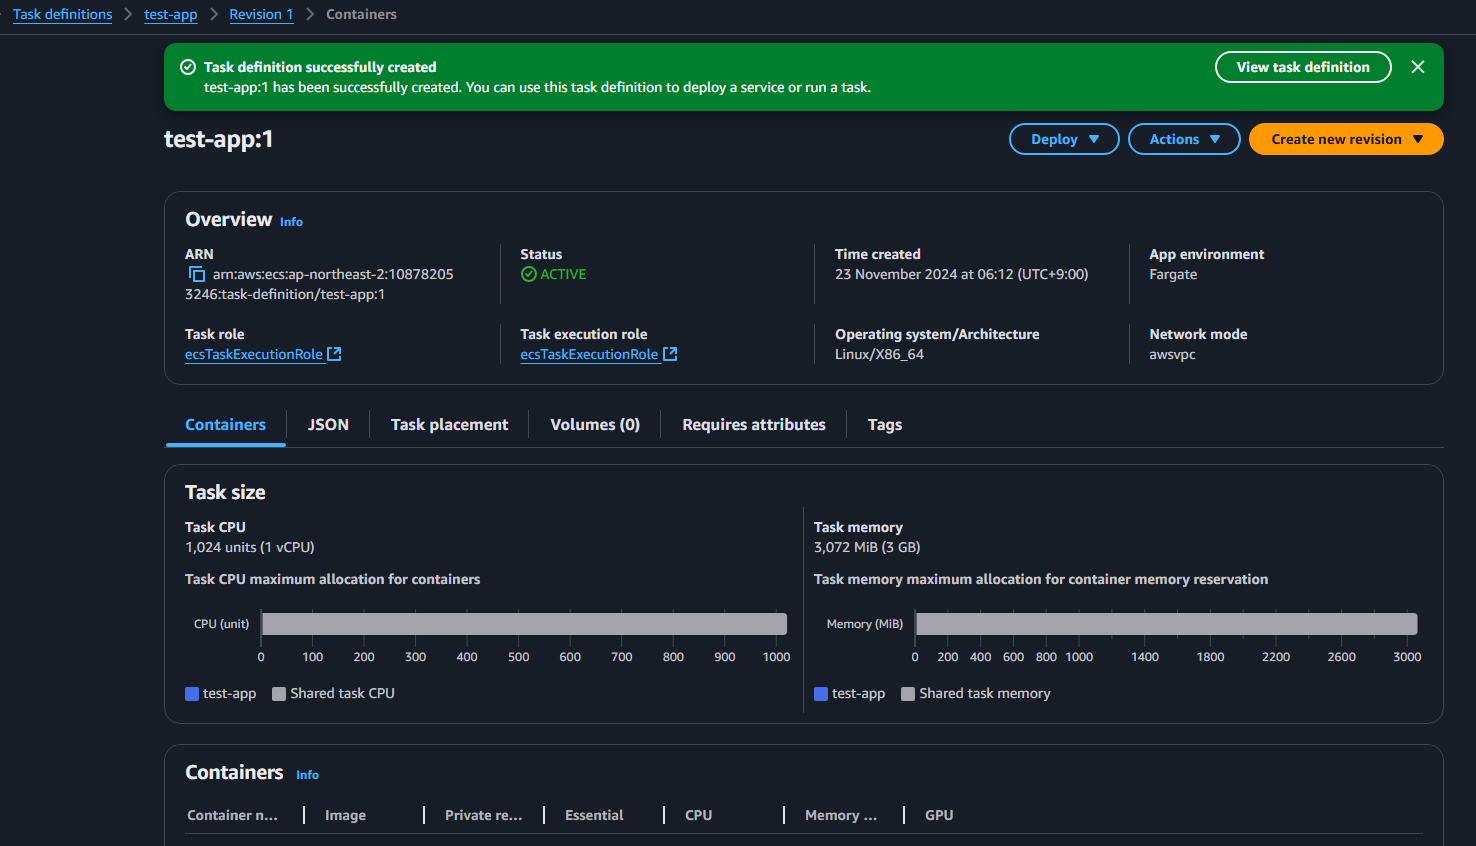Screen dimensions: 1476x846
Task: Click the blue test-app memory legend swatch
Action: pyautogui.click(x=821, y=694)
